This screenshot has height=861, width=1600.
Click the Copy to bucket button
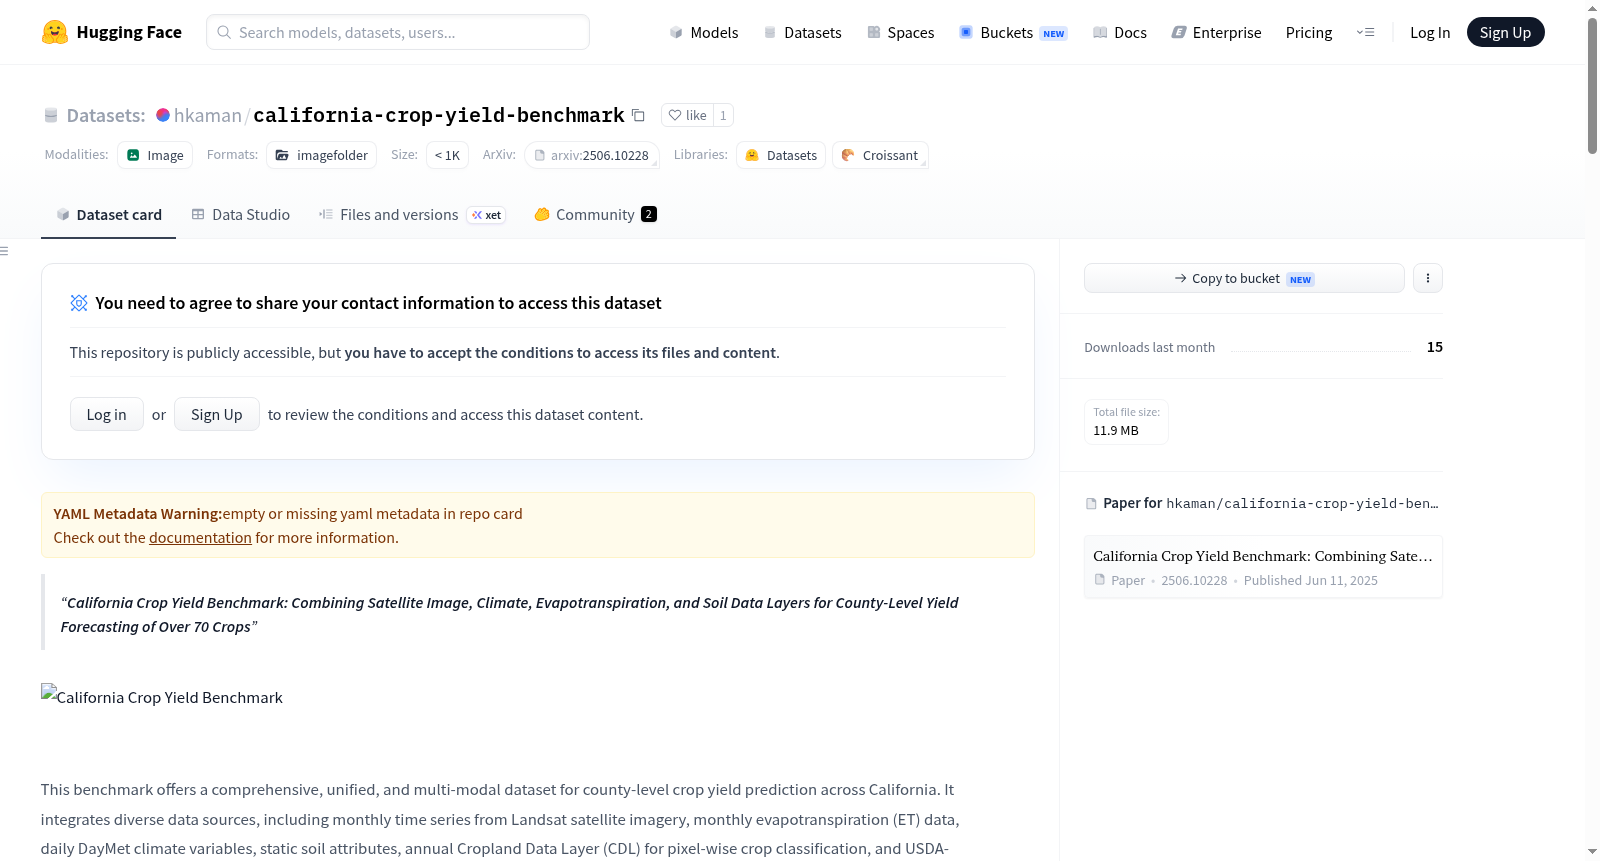tap(1244, 278)
